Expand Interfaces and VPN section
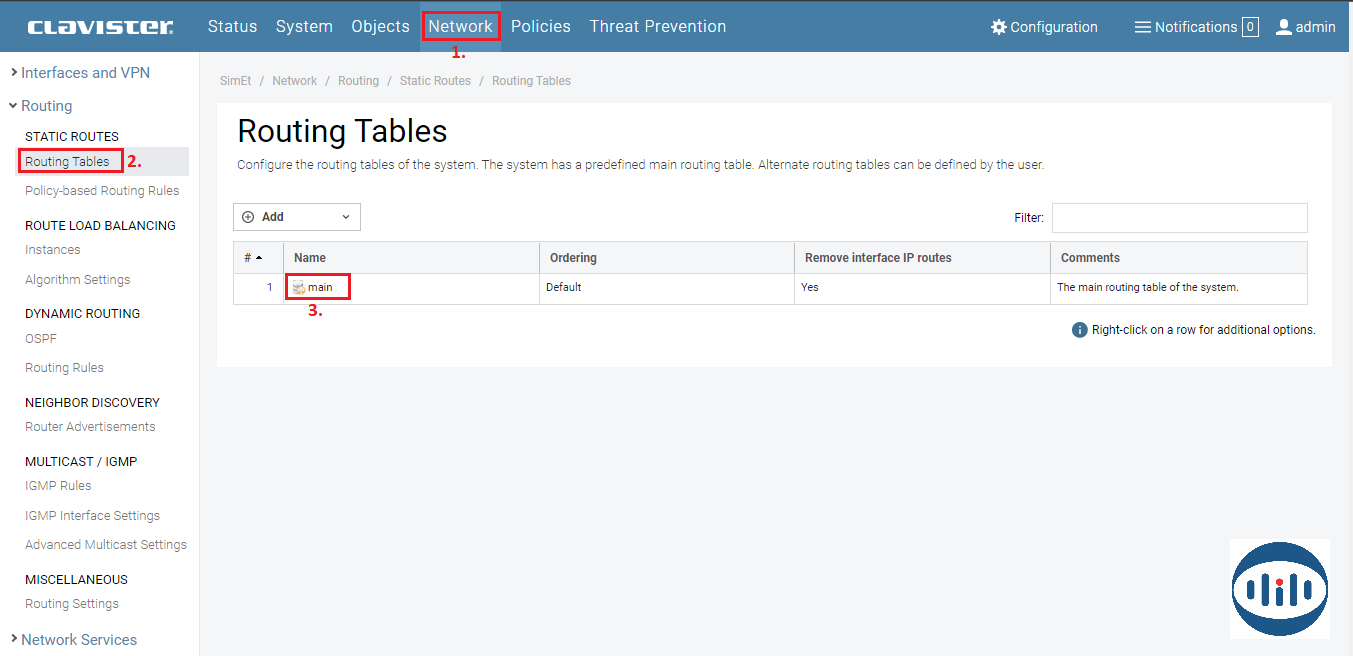1353x656 pixels. (85, 73)
